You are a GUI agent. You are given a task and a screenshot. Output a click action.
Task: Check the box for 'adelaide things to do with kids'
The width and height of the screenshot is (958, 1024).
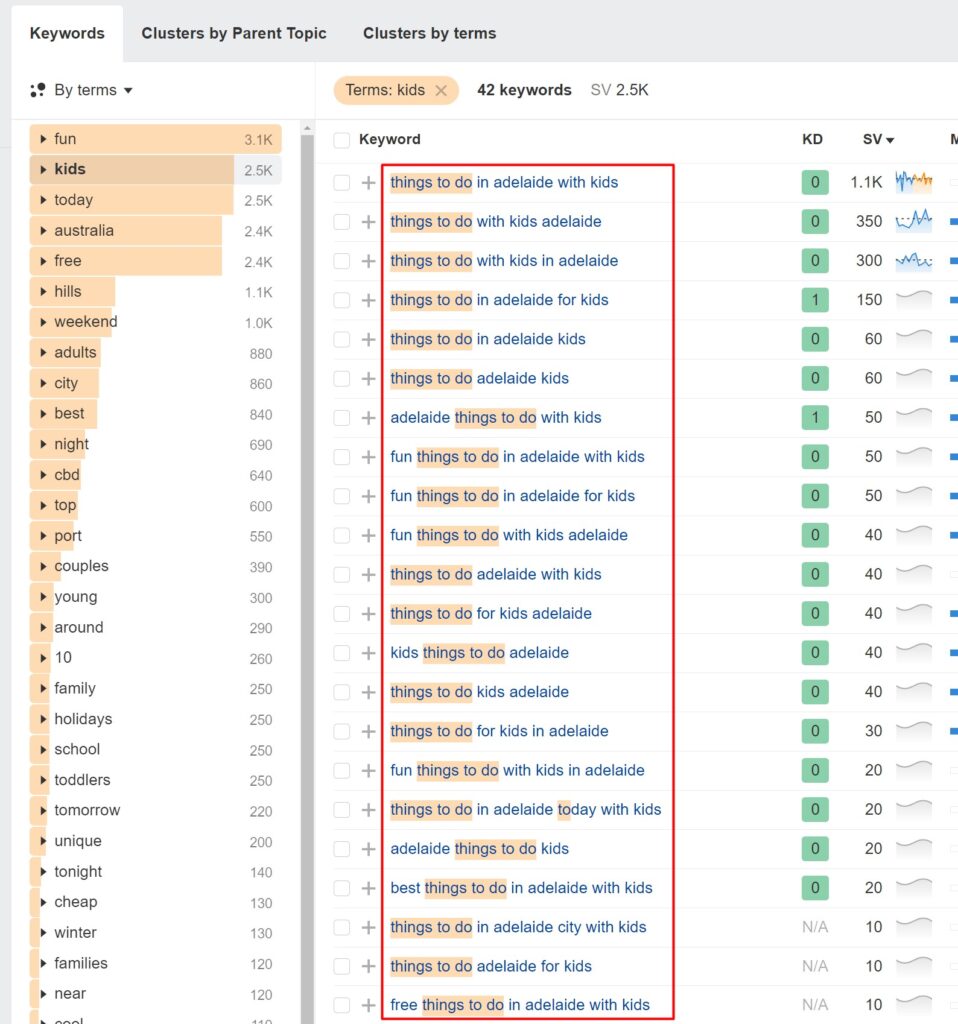point(342,418)
